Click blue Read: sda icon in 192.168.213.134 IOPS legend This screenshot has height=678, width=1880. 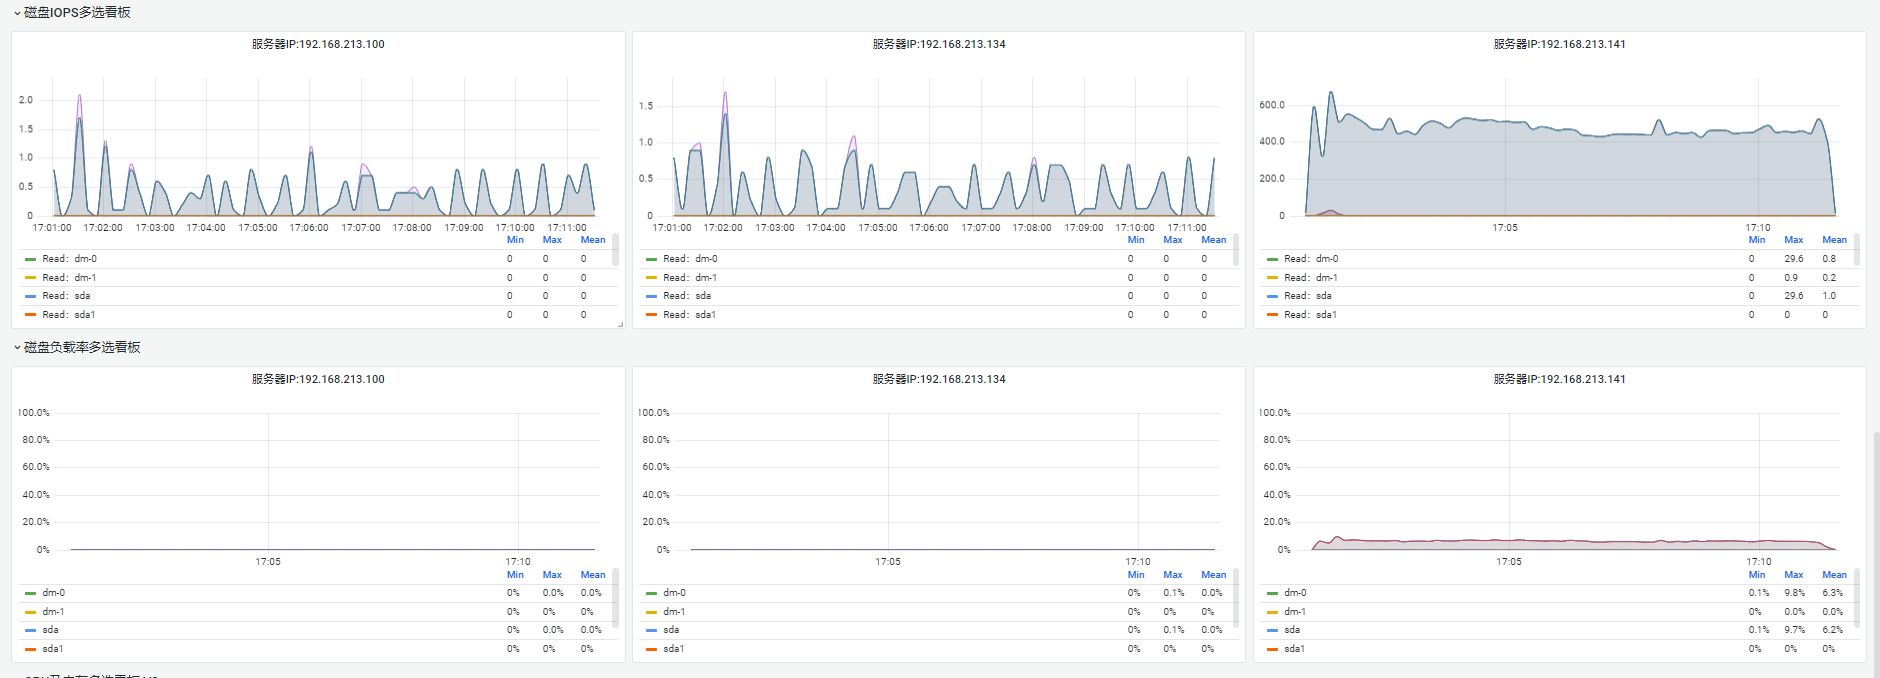coord(651,296)
